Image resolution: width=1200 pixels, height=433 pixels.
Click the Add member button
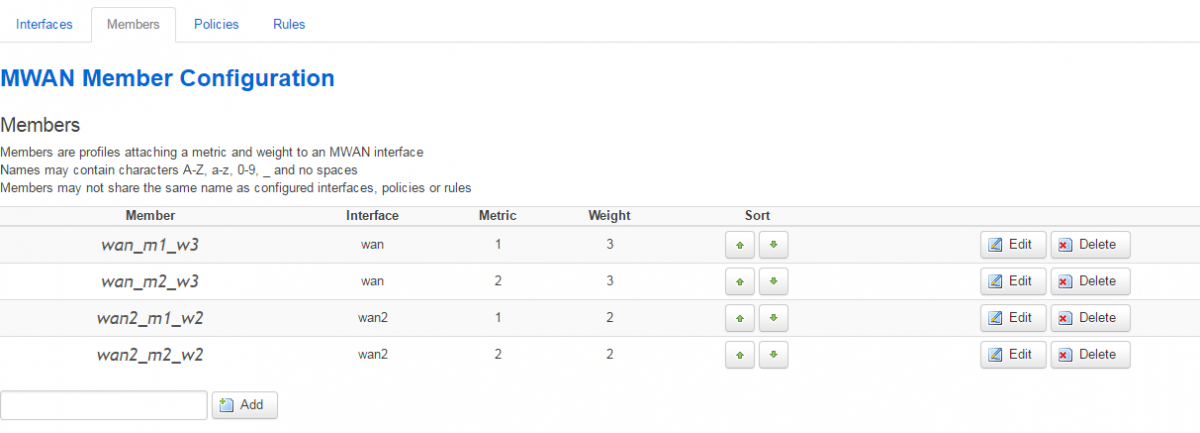244,405
